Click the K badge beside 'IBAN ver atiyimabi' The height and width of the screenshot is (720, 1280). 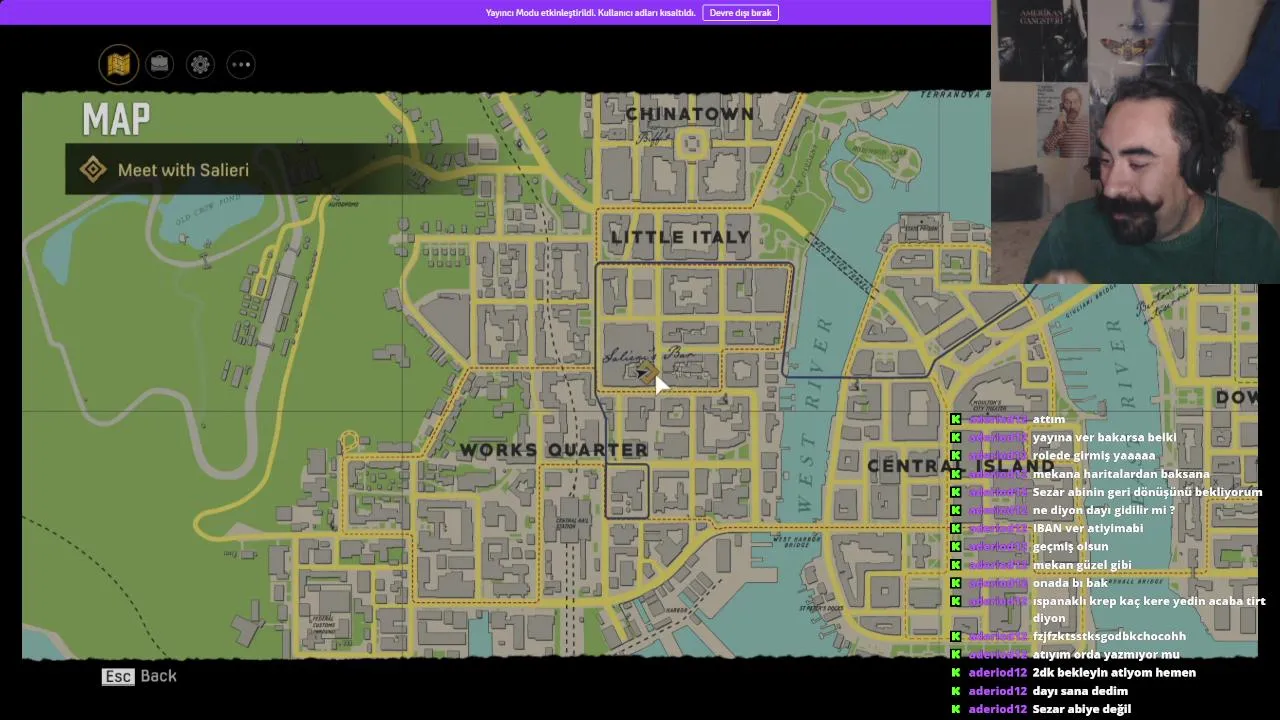pyautogui.click(x=955, y=528)
